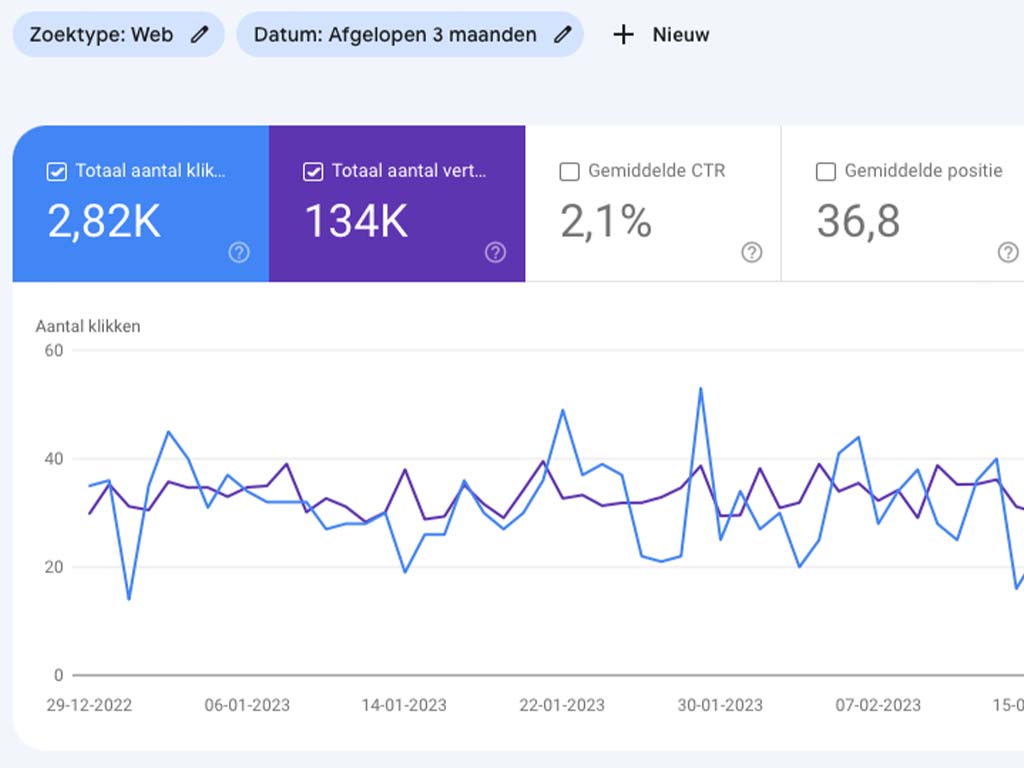1024x768 pixels.
Task: Open help icon on Gemiddelde positie card
Action: pyautogui.click(x=1008, y=253)
